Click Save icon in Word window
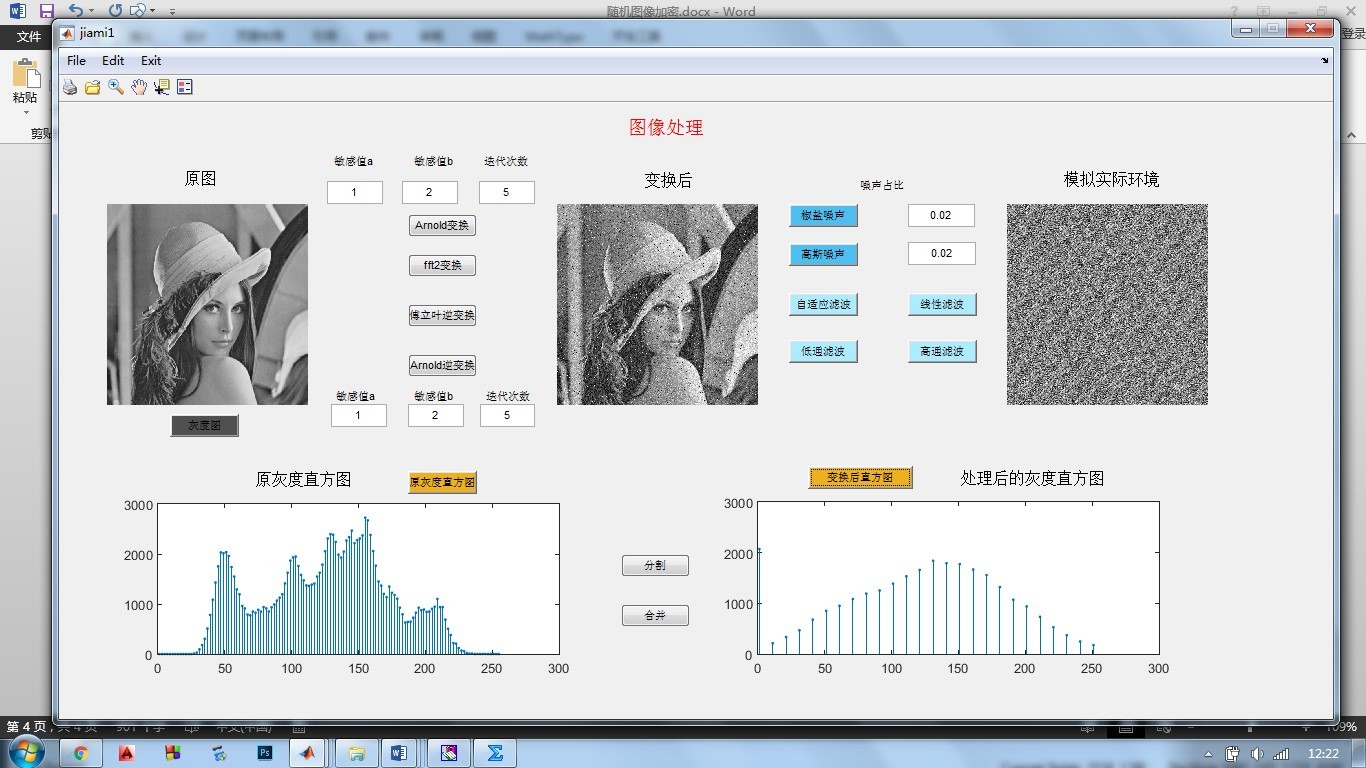The image size is (1366, 768). tap(46, 11)
